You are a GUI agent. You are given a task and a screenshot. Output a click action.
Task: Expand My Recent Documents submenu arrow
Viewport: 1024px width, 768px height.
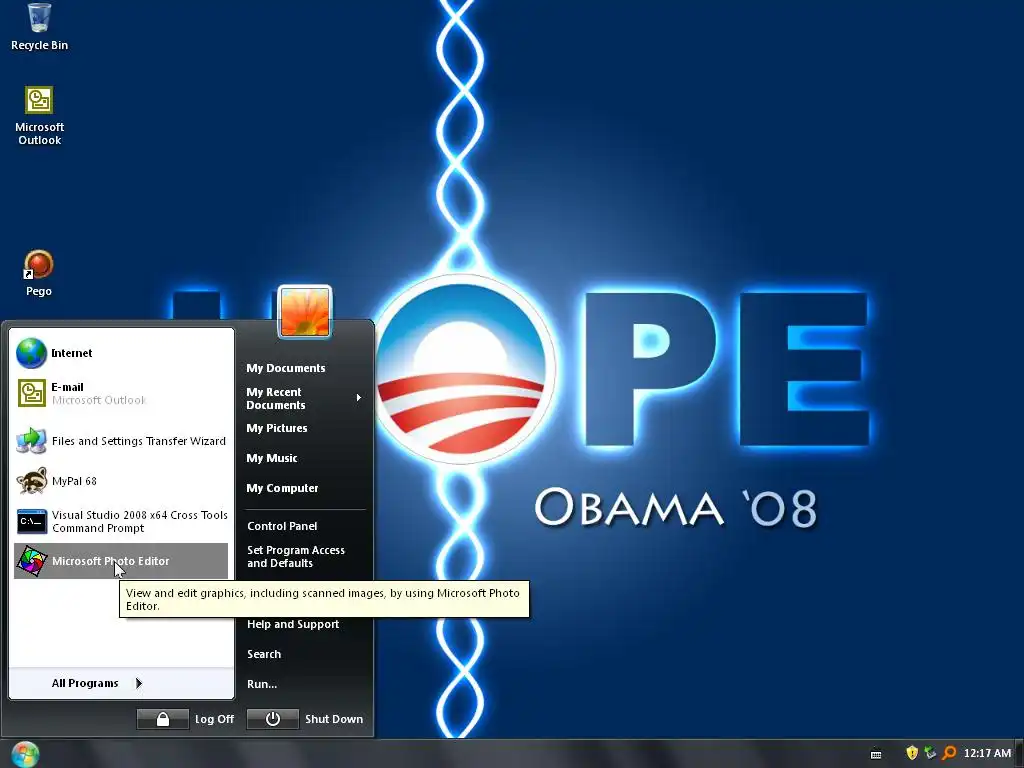(359, 398)
